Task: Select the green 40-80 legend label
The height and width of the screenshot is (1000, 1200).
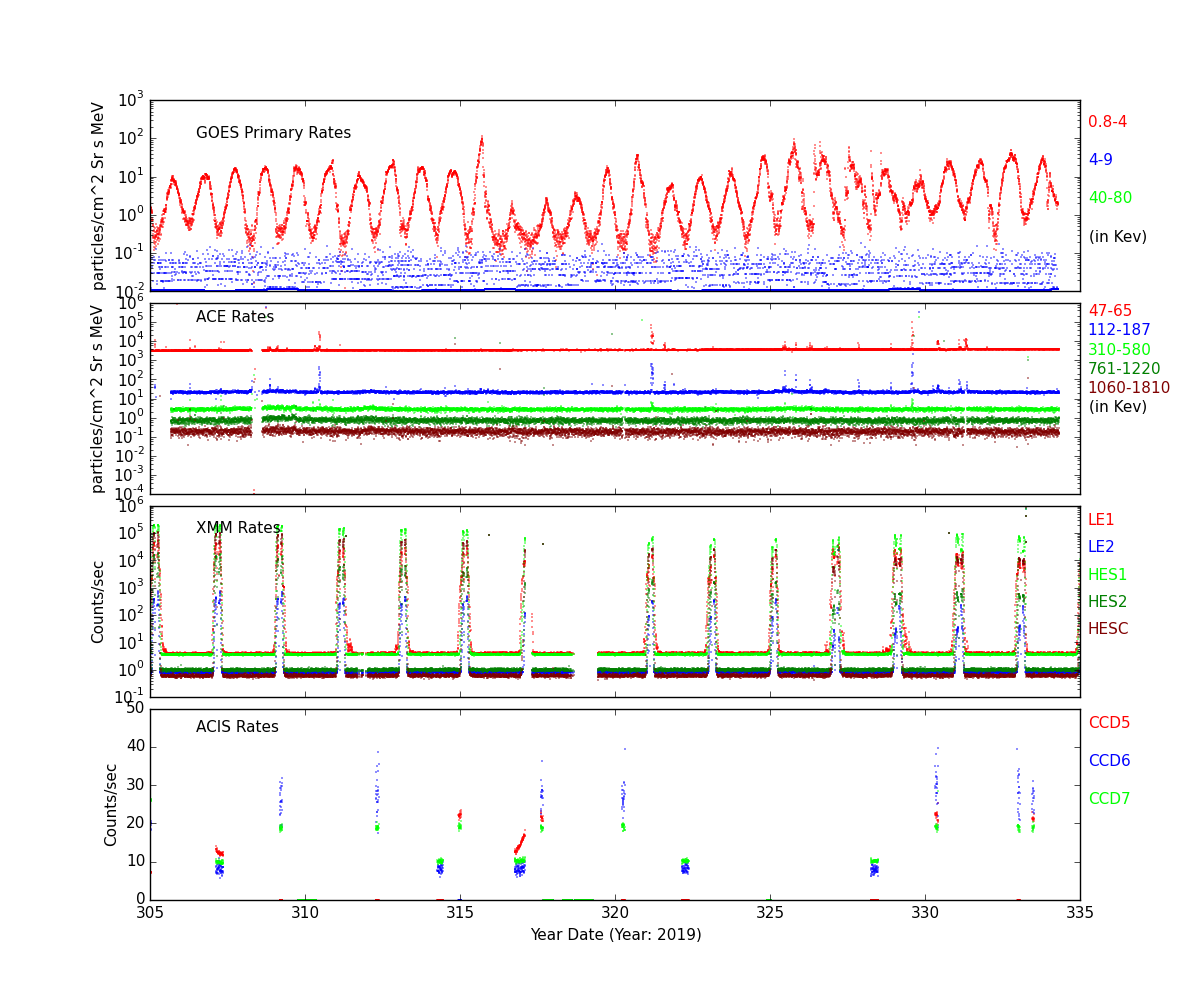Action: [1110, 198]
